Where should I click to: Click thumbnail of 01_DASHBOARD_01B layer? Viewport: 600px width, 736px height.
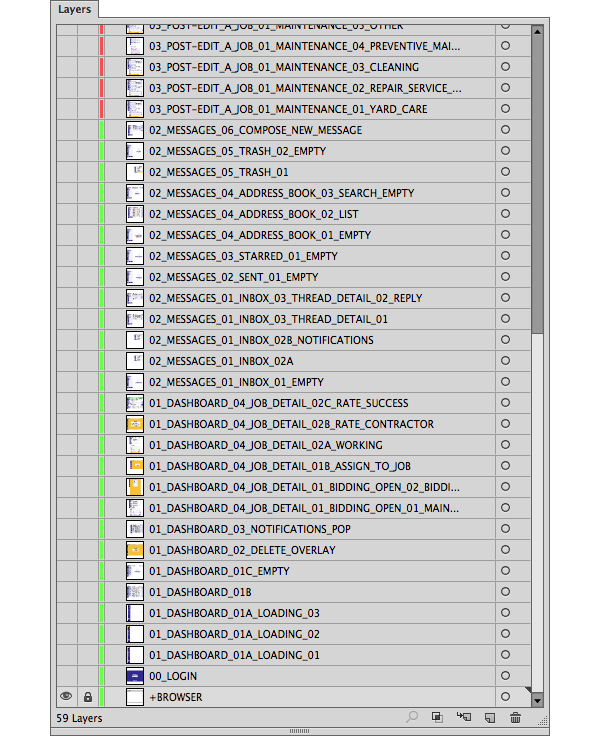[135, 592]
